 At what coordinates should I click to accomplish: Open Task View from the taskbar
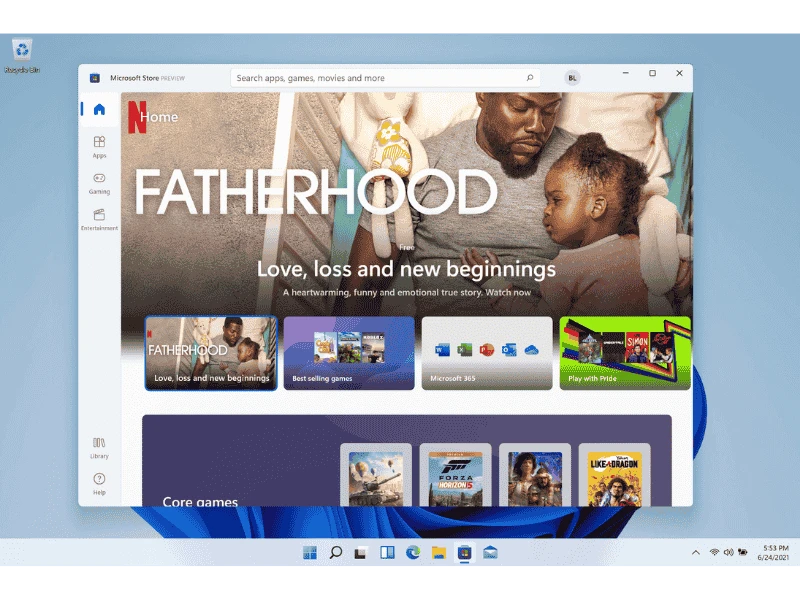361,553
